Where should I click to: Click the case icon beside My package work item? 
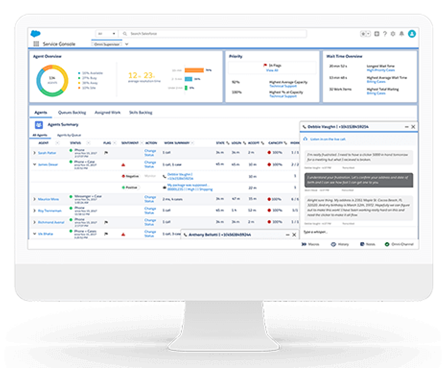point(164,187)
